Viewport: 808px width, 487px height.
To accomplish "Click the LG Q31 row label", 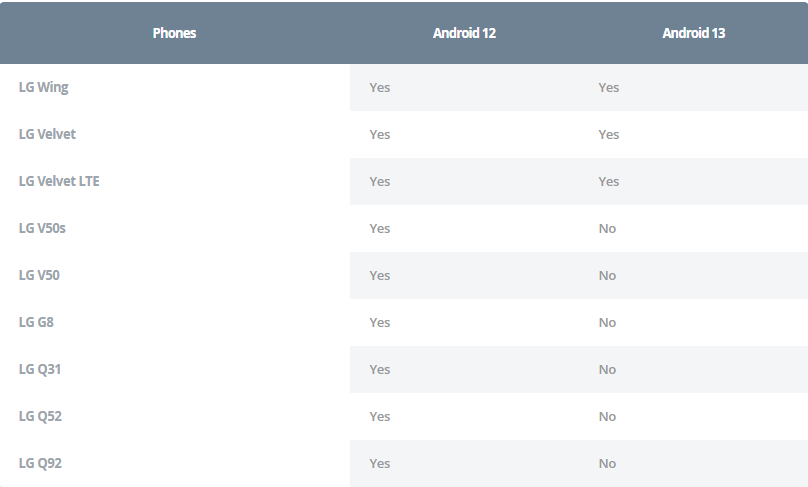I will (40, 369).
